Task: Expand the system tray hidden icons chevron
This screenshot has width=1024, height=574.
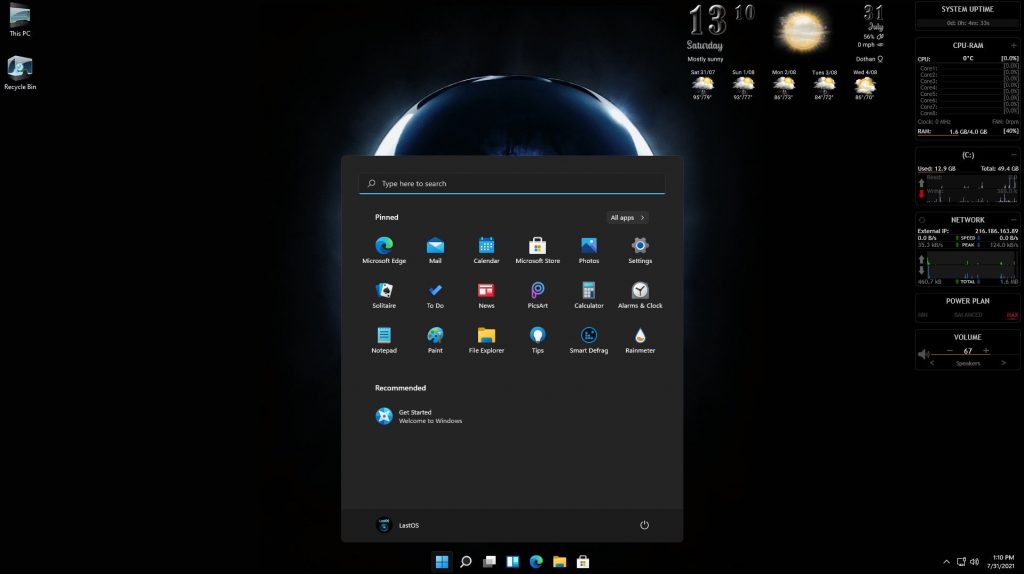Action: coord(946,561)
